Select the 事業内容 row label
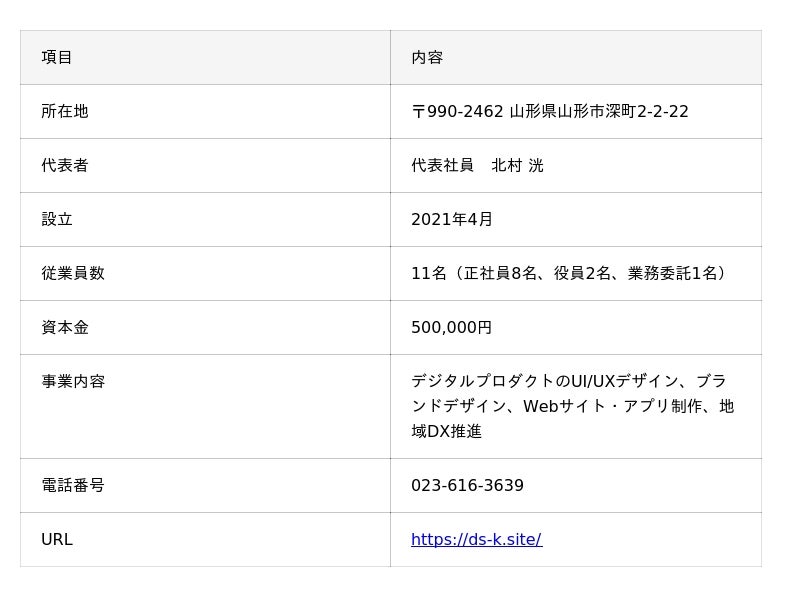 [73, 381]
